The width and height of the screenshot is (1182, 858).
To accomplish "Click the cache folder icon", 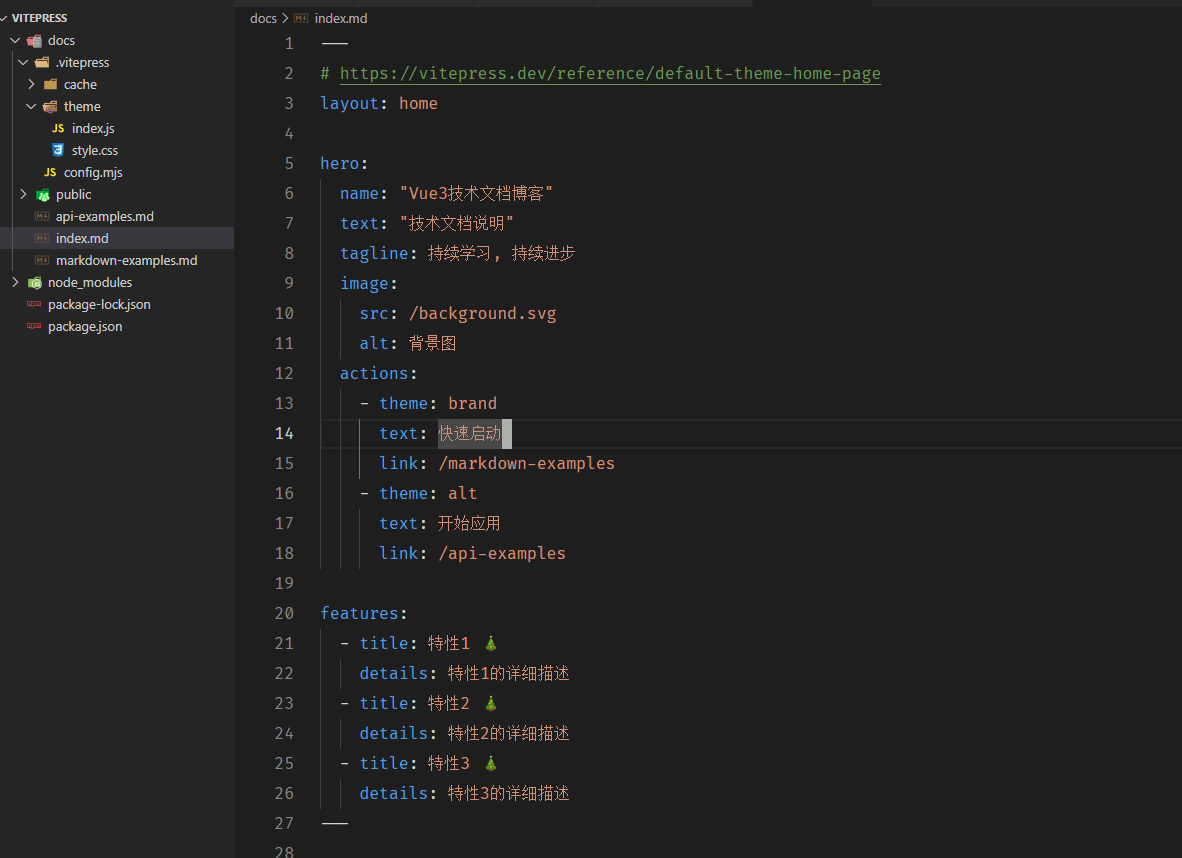I will 51,84.
